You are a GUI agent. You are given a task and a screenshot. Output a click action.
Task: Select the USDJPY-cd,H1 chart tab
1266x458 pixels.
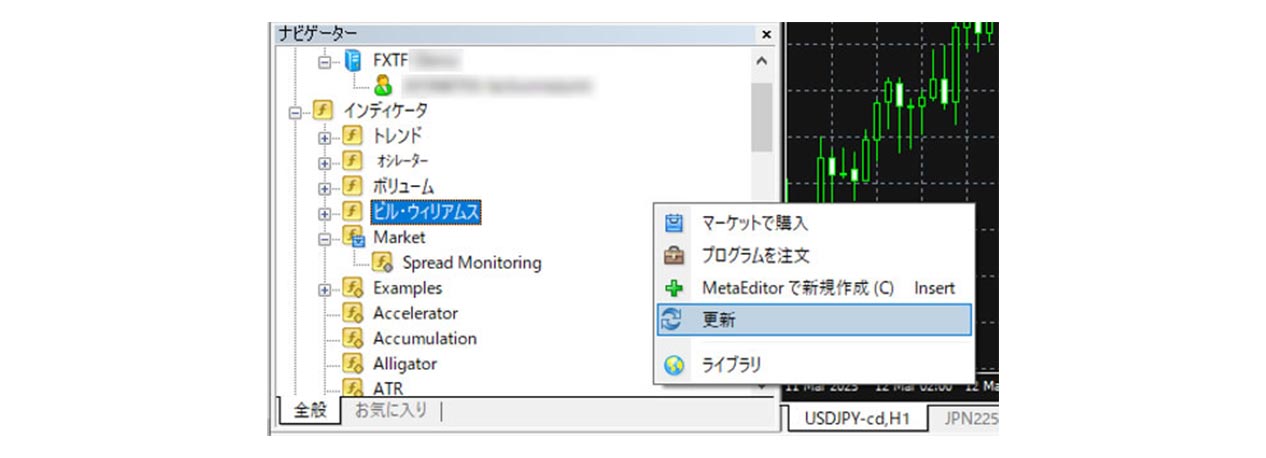[856, 418]
